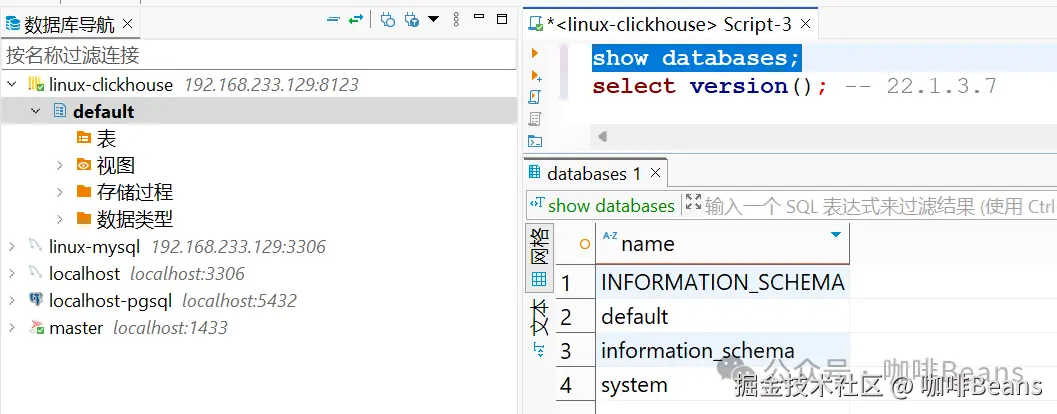This screenshot has height=414, width=1057.
Task: Execute SQL statement in new tab
Action: click(x=537, y=75)
